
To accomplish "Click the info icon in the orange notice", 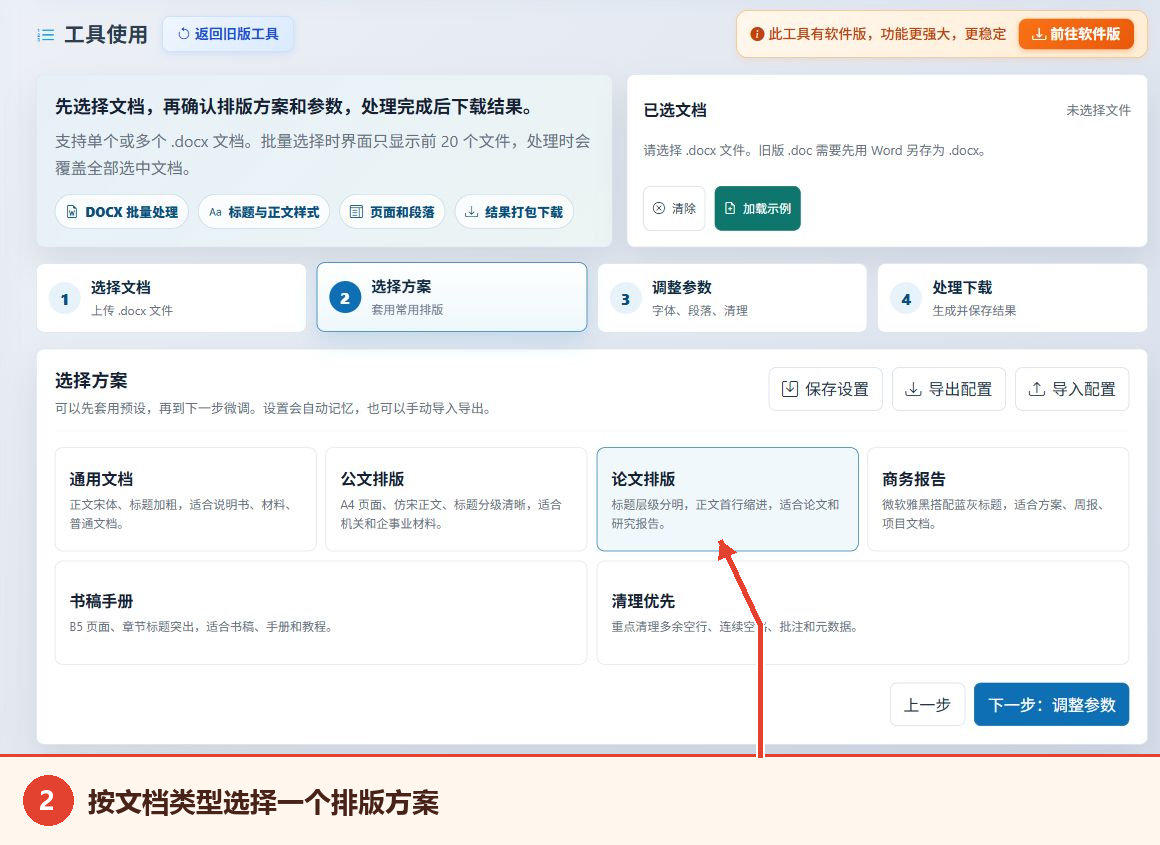I will (x=757, y=34).
